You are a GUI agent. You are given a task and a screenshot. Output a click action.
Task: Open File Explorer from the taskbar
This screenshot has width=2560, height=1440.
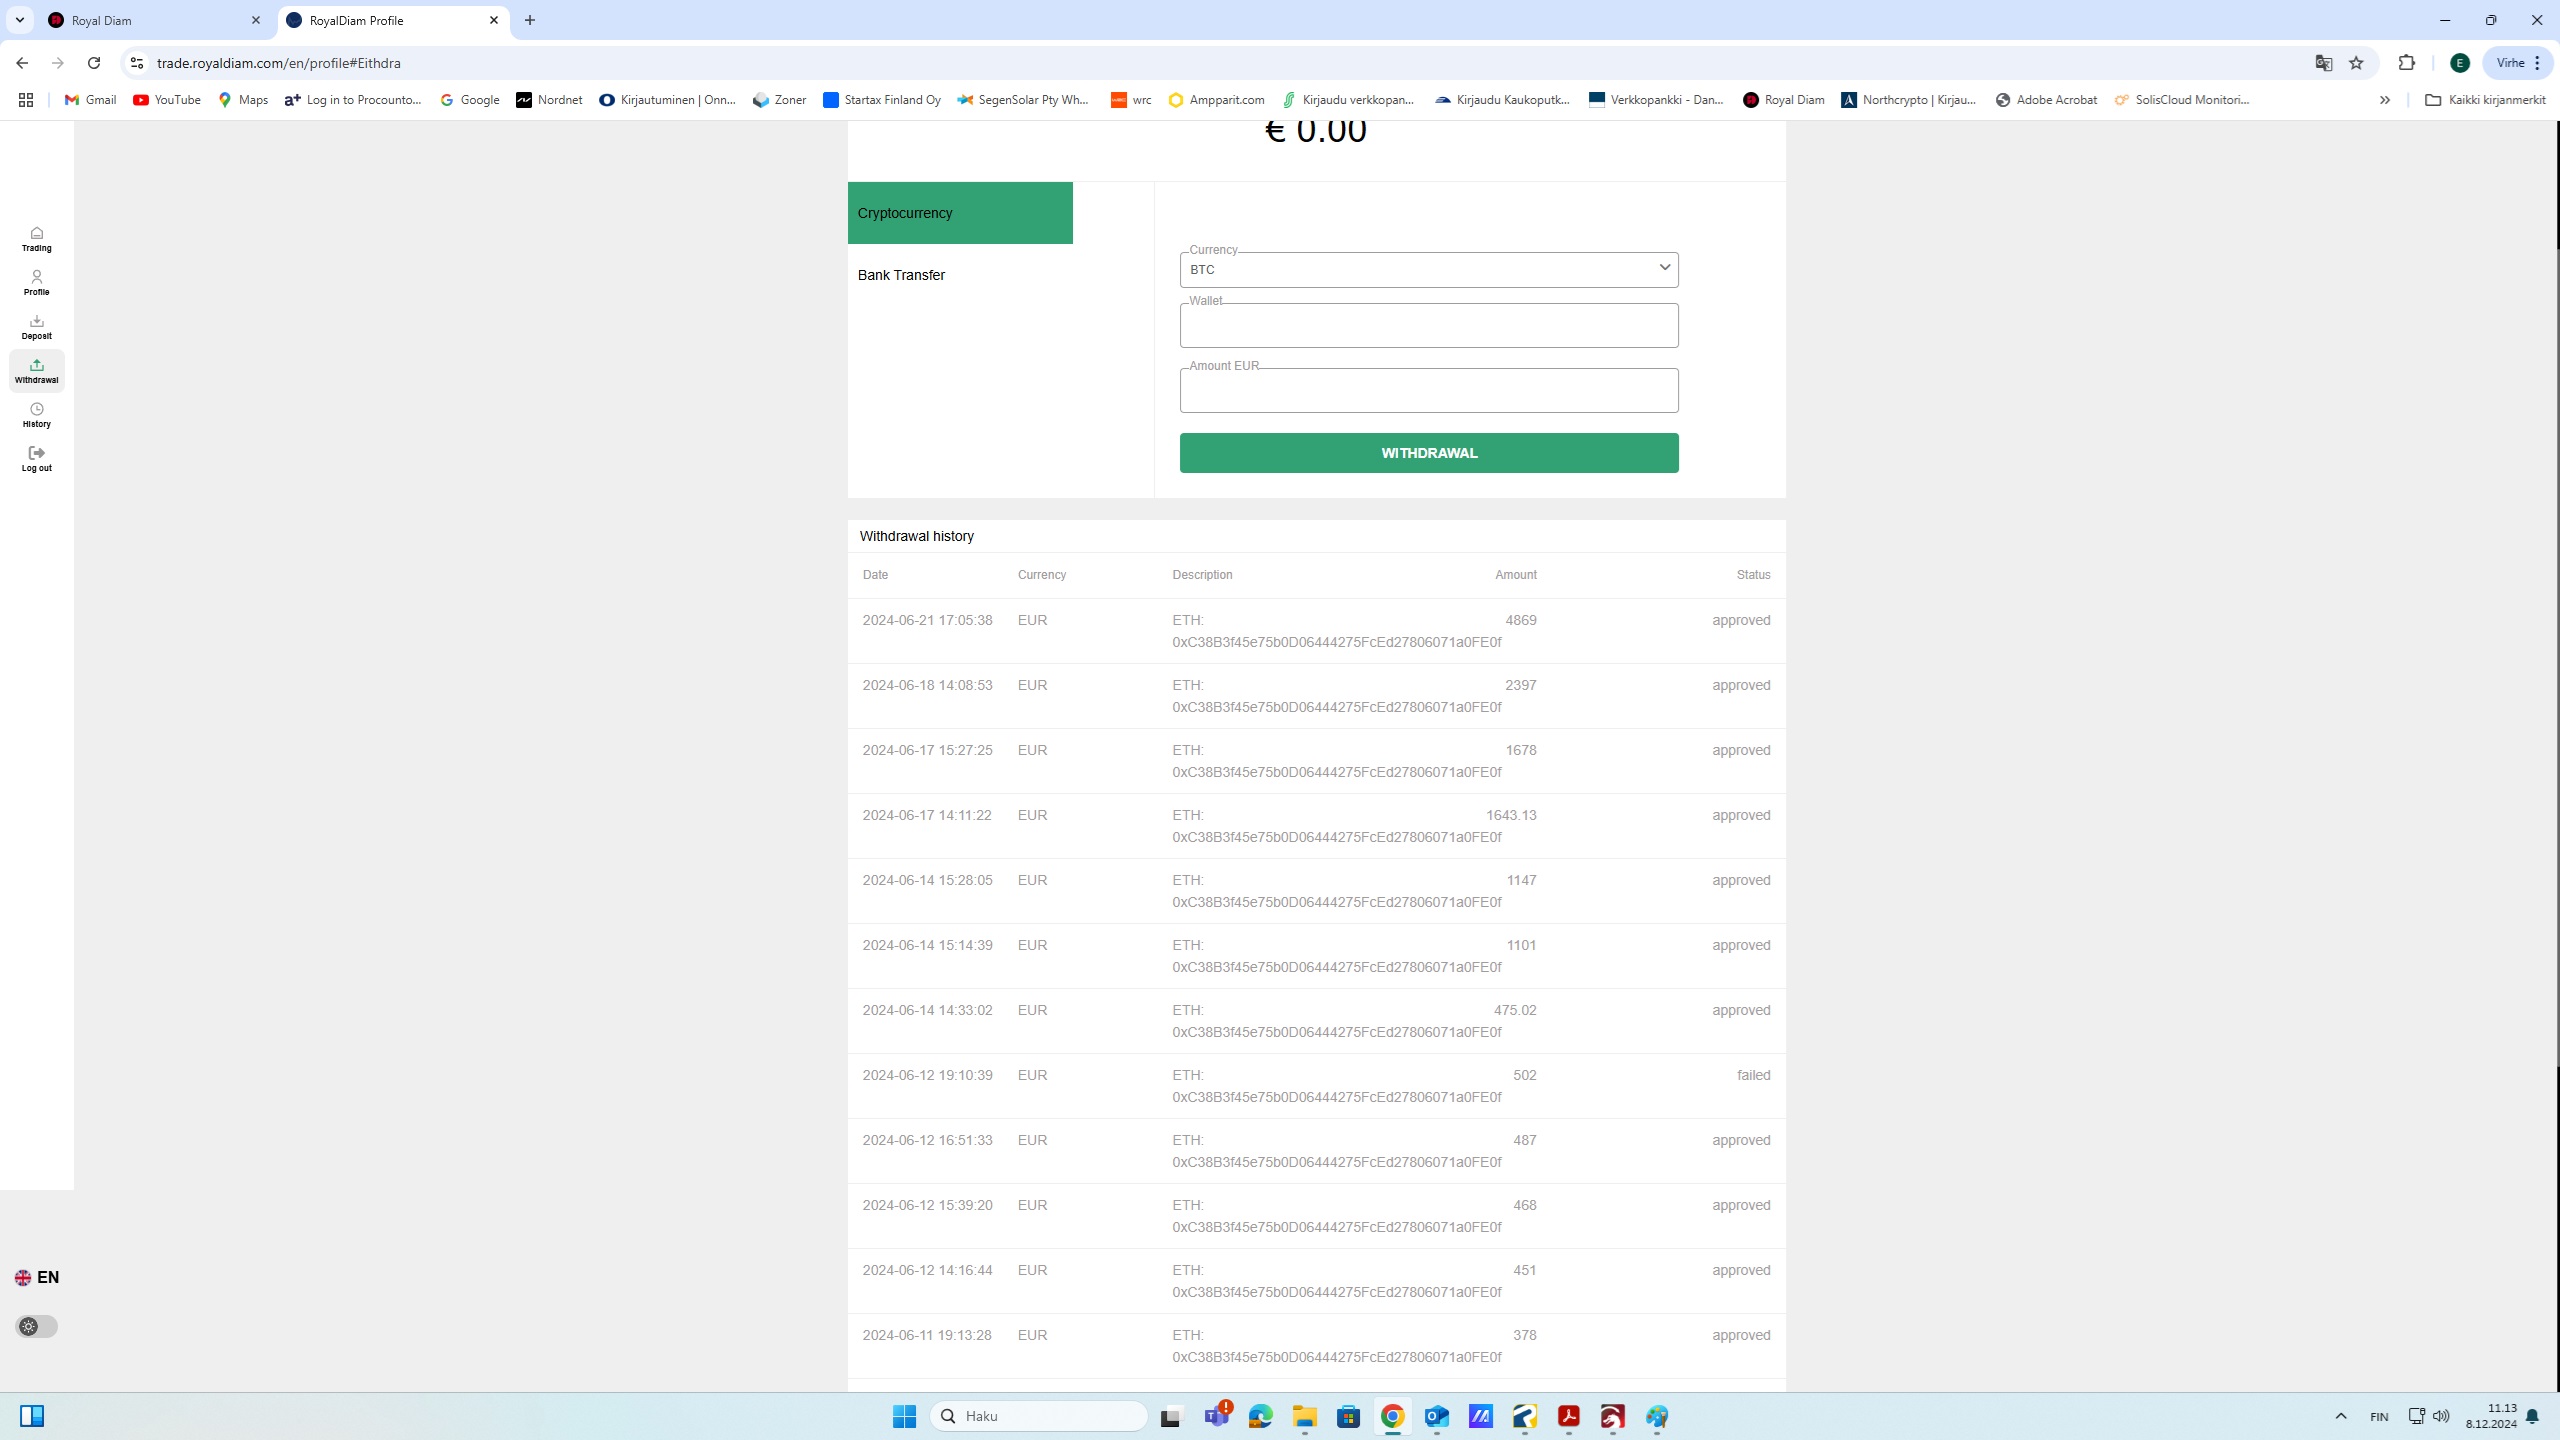pos(1304,1416)
